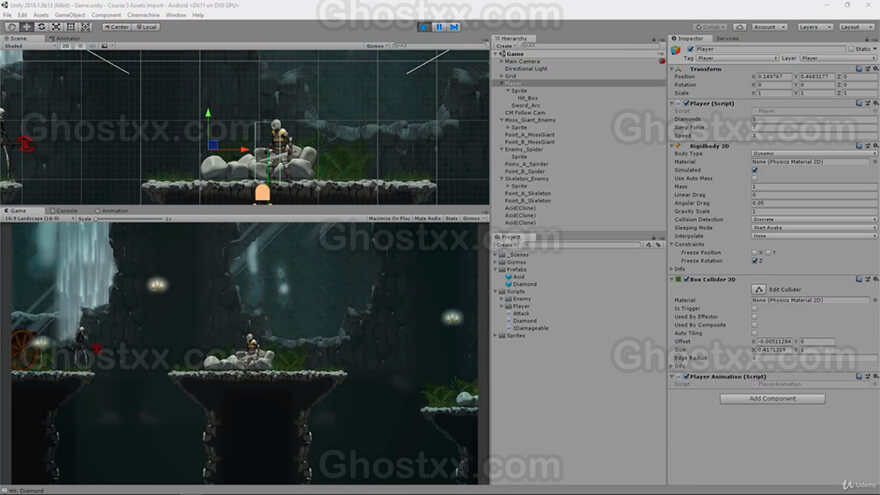Open the Component menu
This screenshot has width=880, height=495.
coord(106,15)
